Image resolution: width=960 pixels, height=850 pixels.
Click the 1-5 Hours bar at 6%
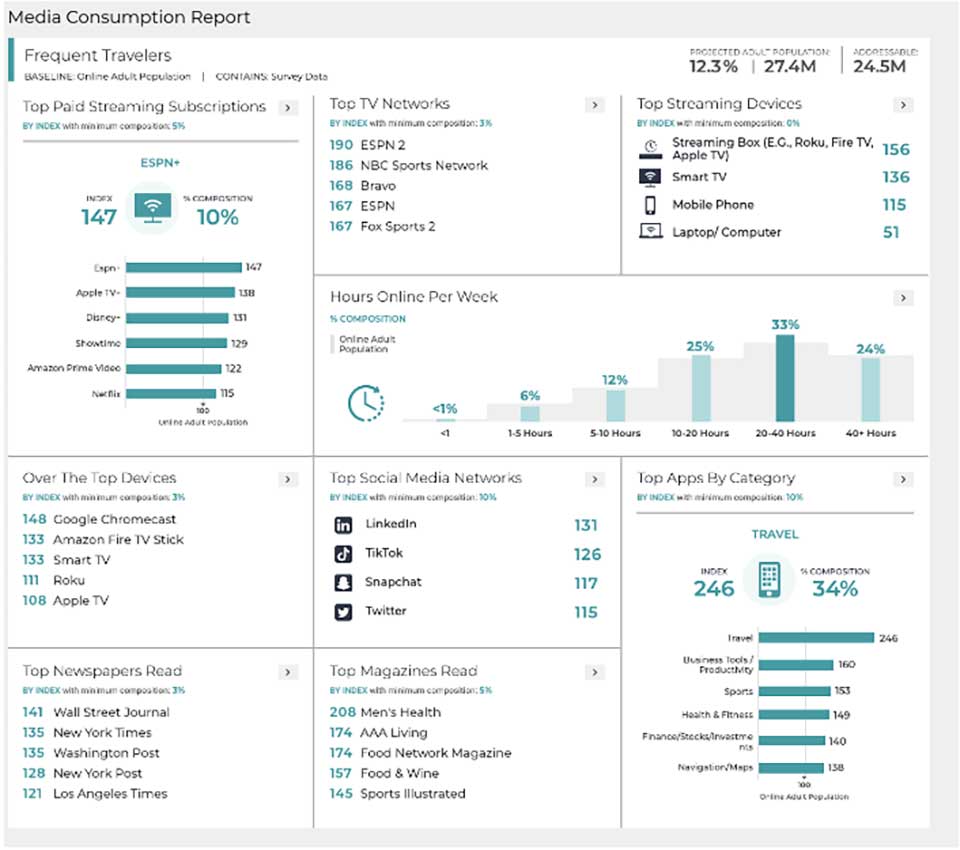pos(530,413)
